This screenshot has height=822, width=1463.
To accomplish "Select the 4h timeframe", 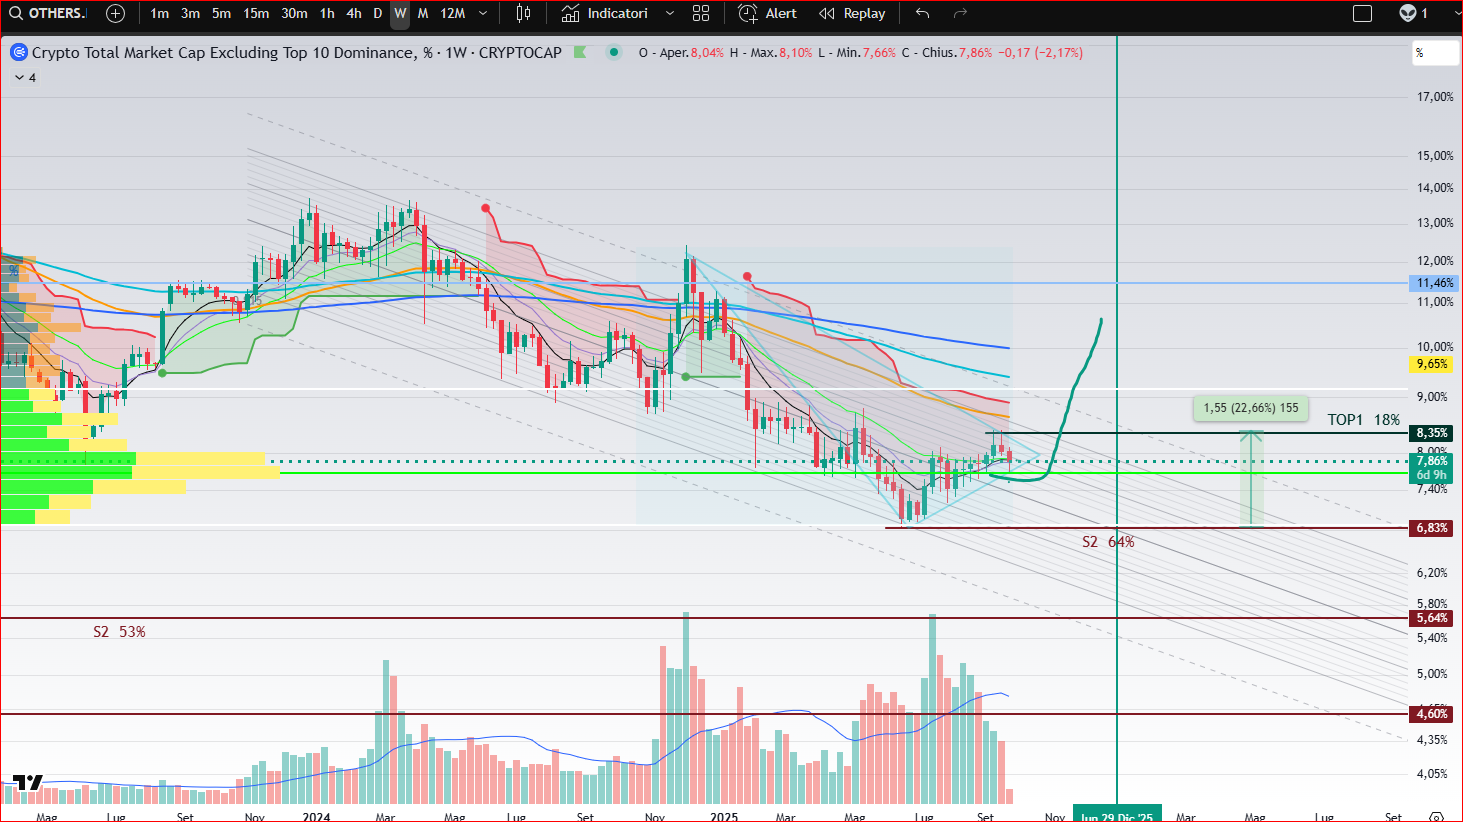I will click(354, 13).
